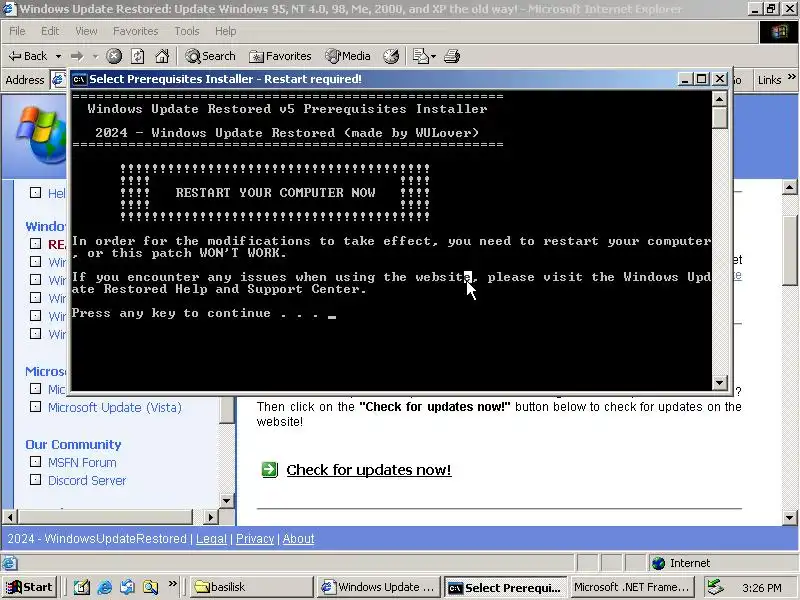Expand the Edit icon dropdown arrow
The image size is (800, 600).
[434, 56]
